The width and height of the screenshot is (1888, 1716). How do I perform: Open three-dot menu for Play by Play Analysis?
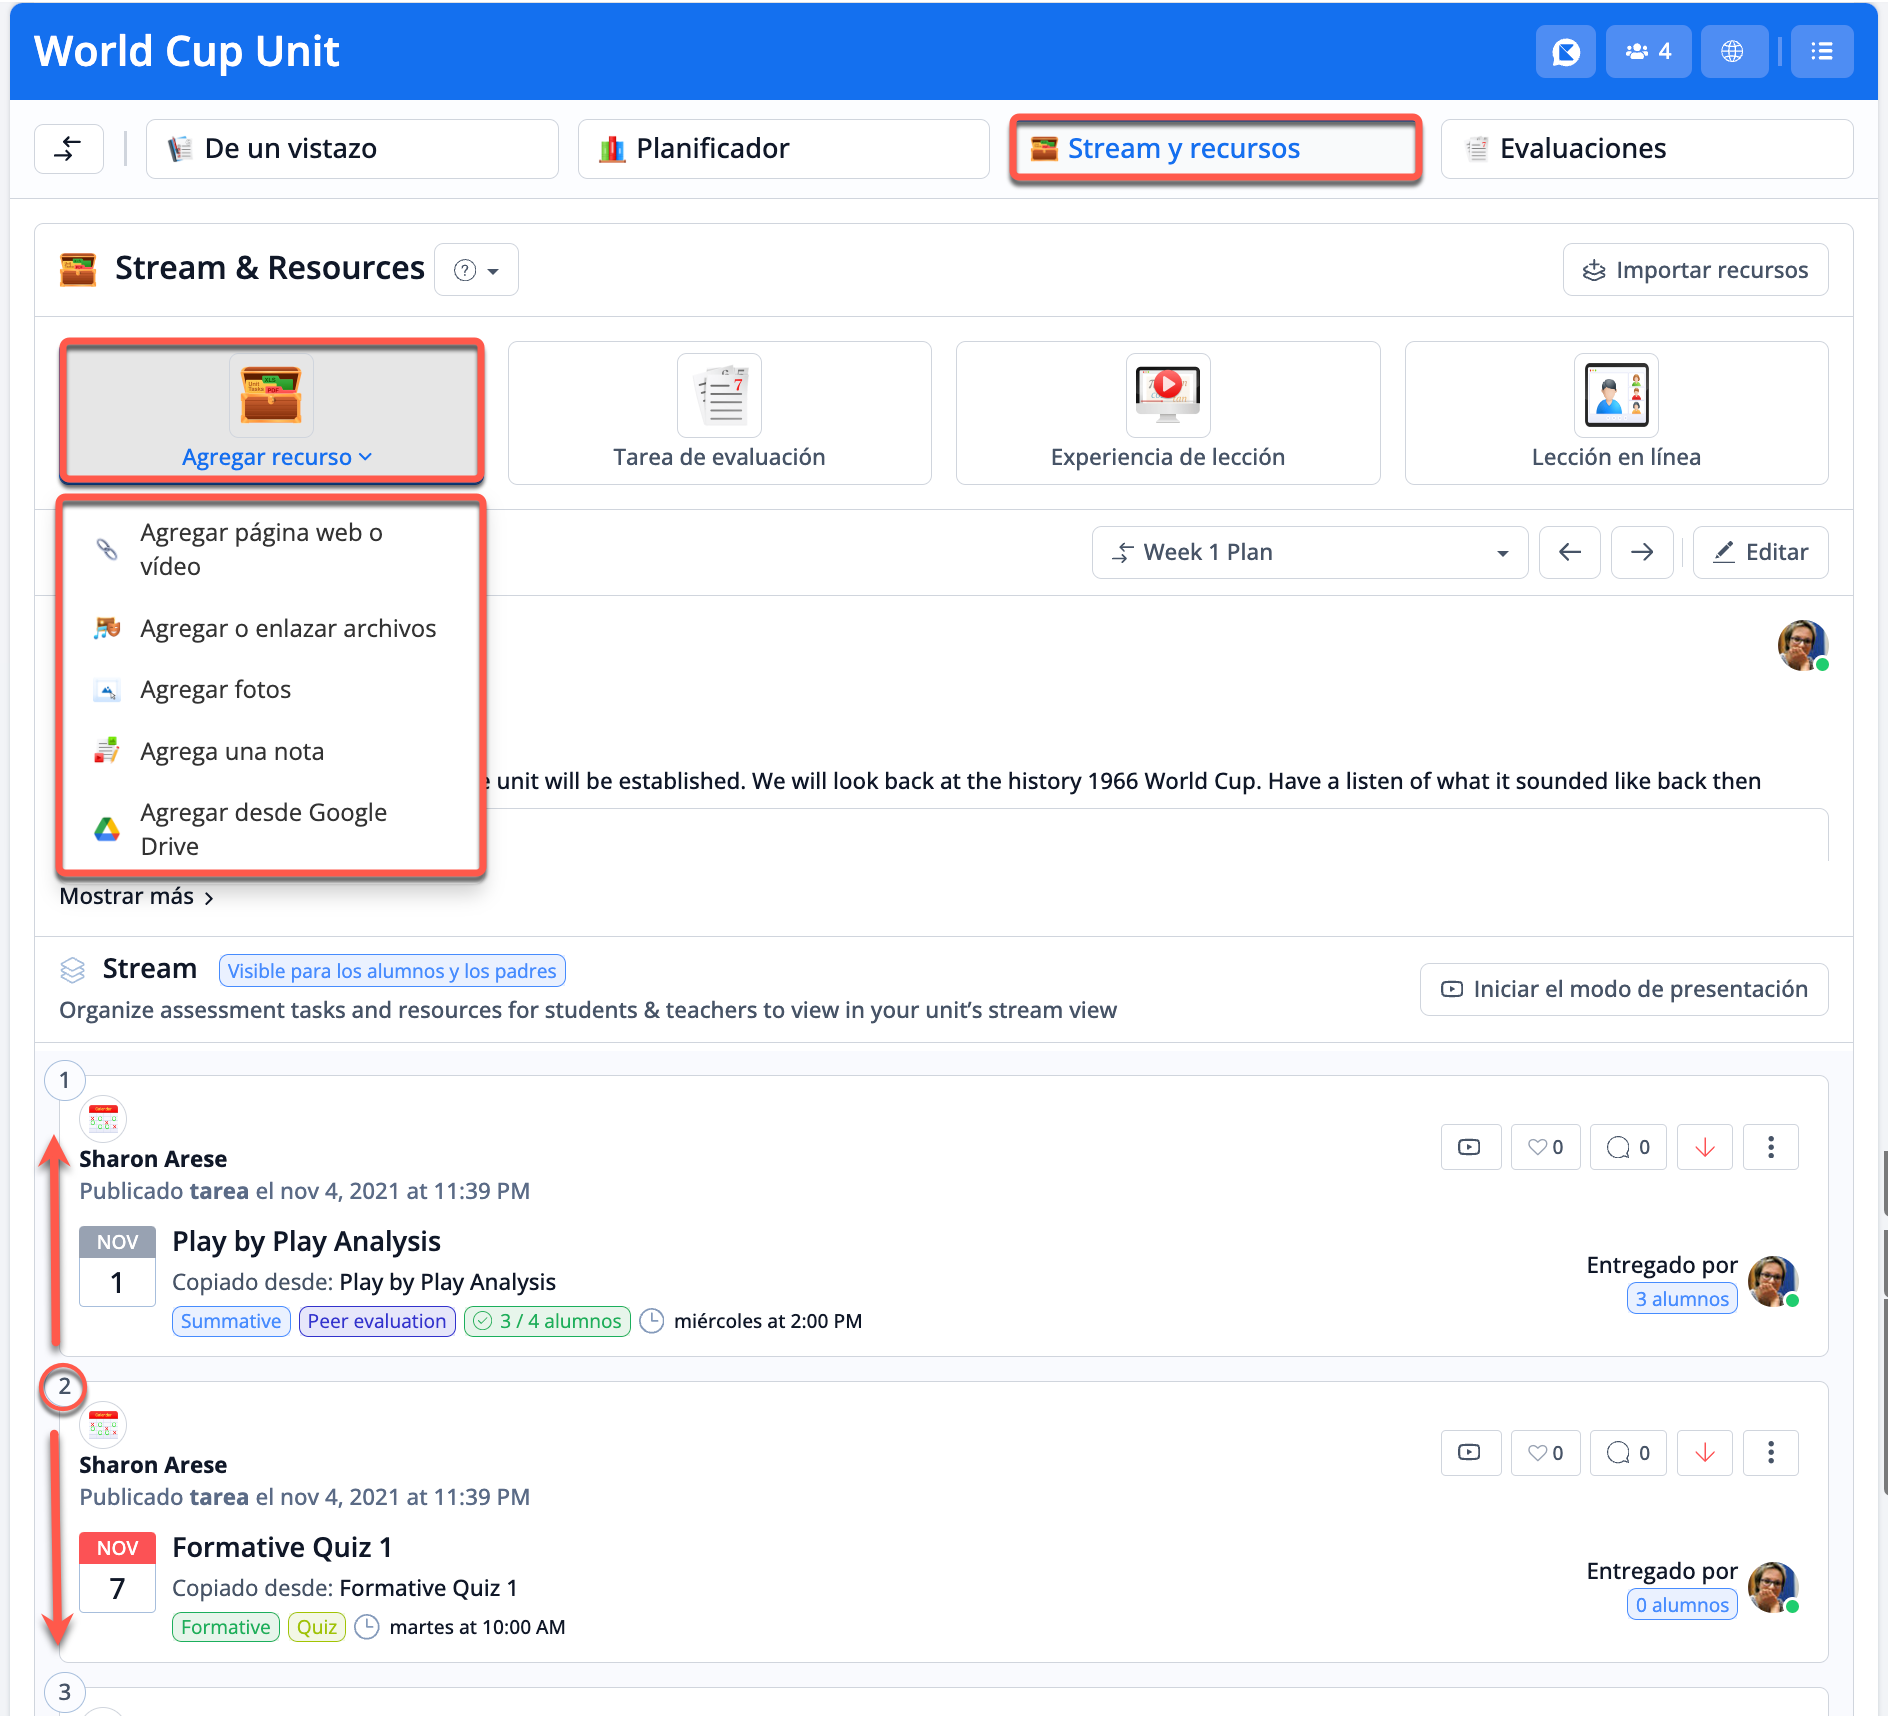[1770, 1147]
